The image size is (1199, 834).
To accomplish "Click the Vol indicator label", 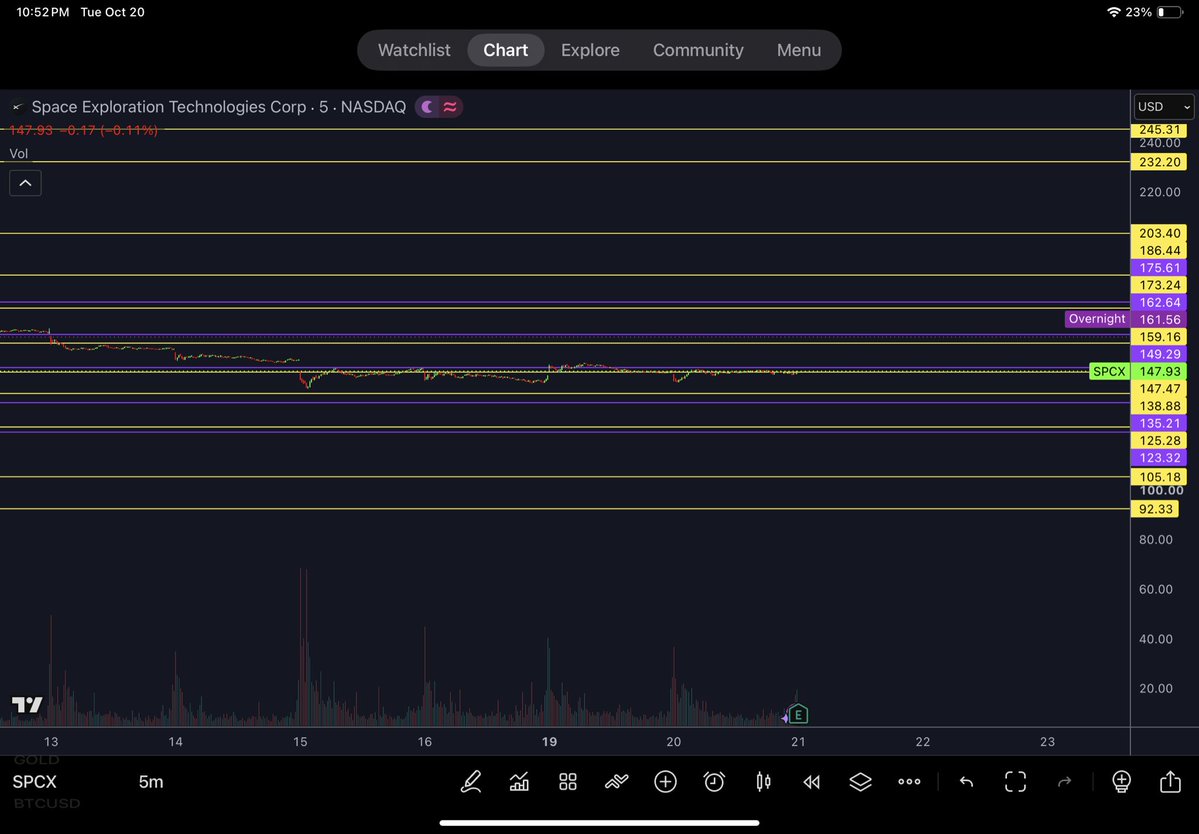I will click(18, 154).
